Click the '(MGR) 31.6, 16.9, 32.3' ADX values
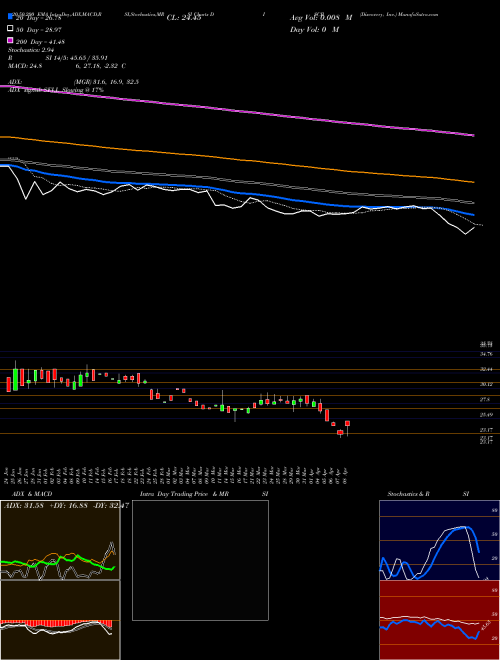The image size is (500, 660). point(106,82)
